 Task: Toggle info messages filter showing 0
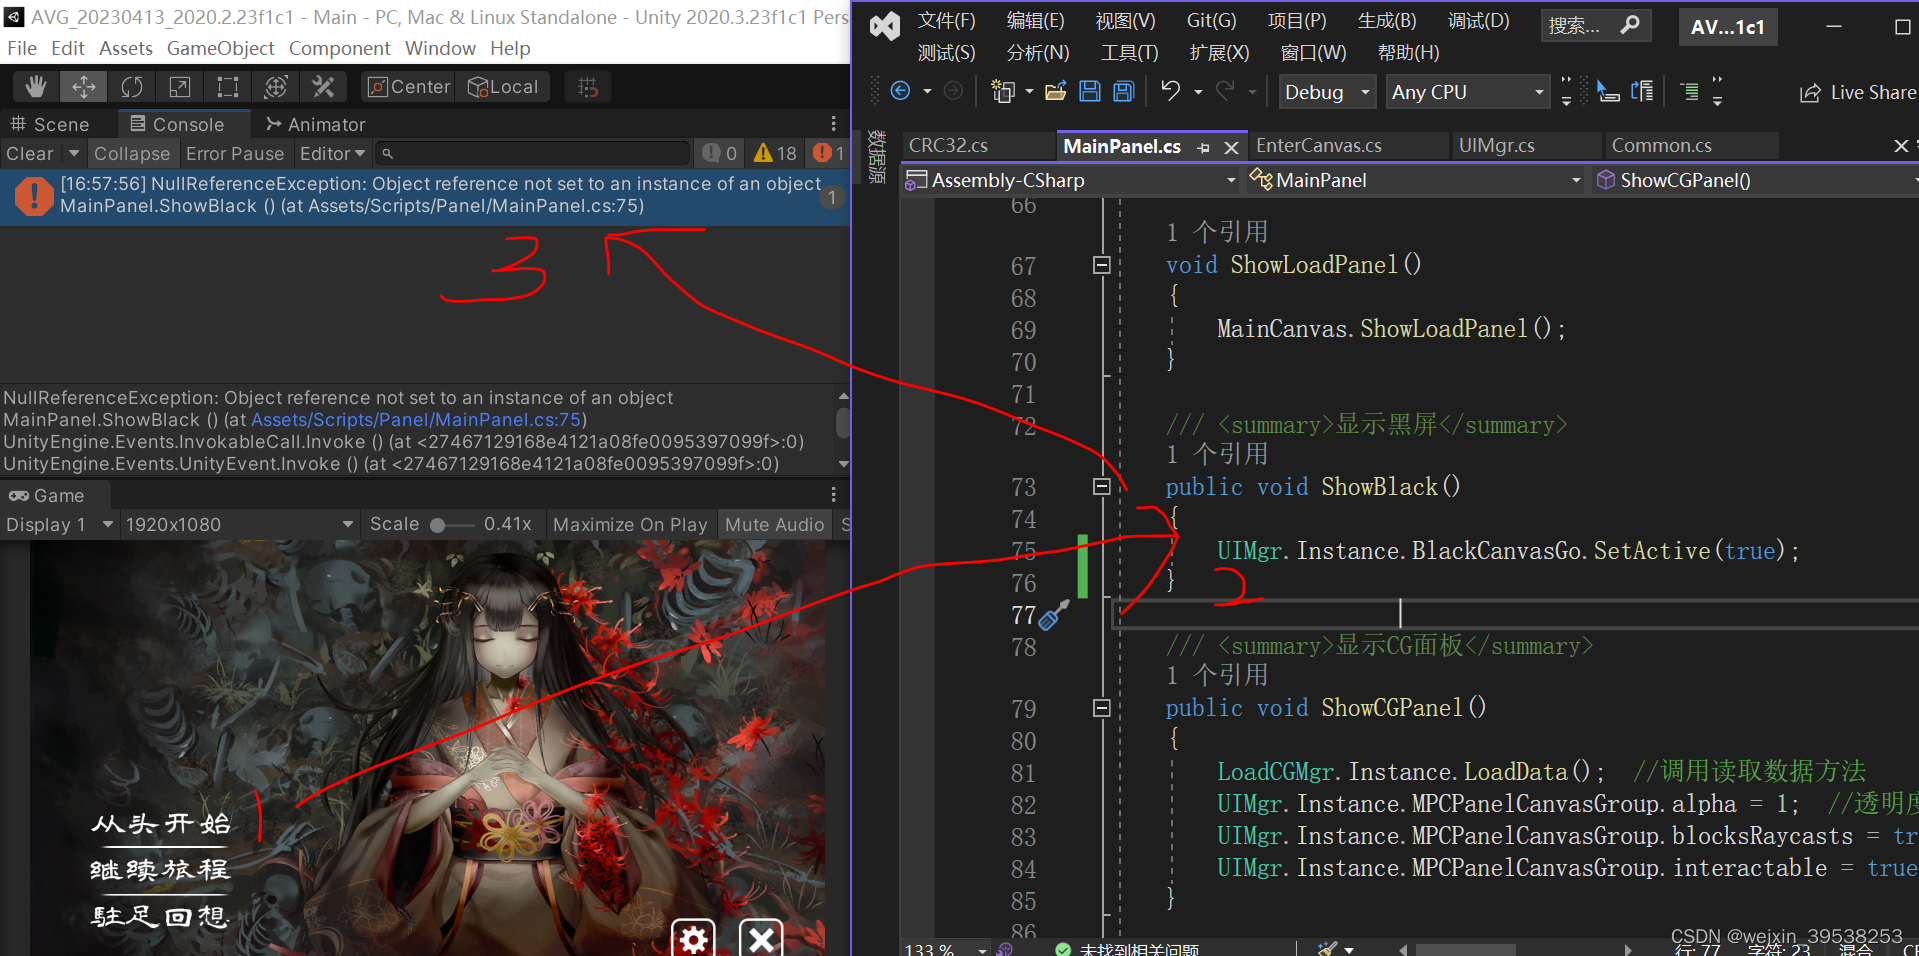720,153
